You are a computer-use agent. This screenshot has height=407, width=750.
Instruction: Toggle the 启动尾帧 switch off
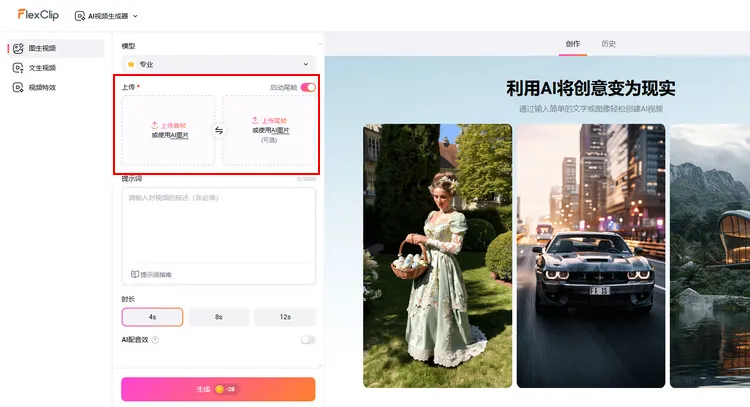[308, 87]
